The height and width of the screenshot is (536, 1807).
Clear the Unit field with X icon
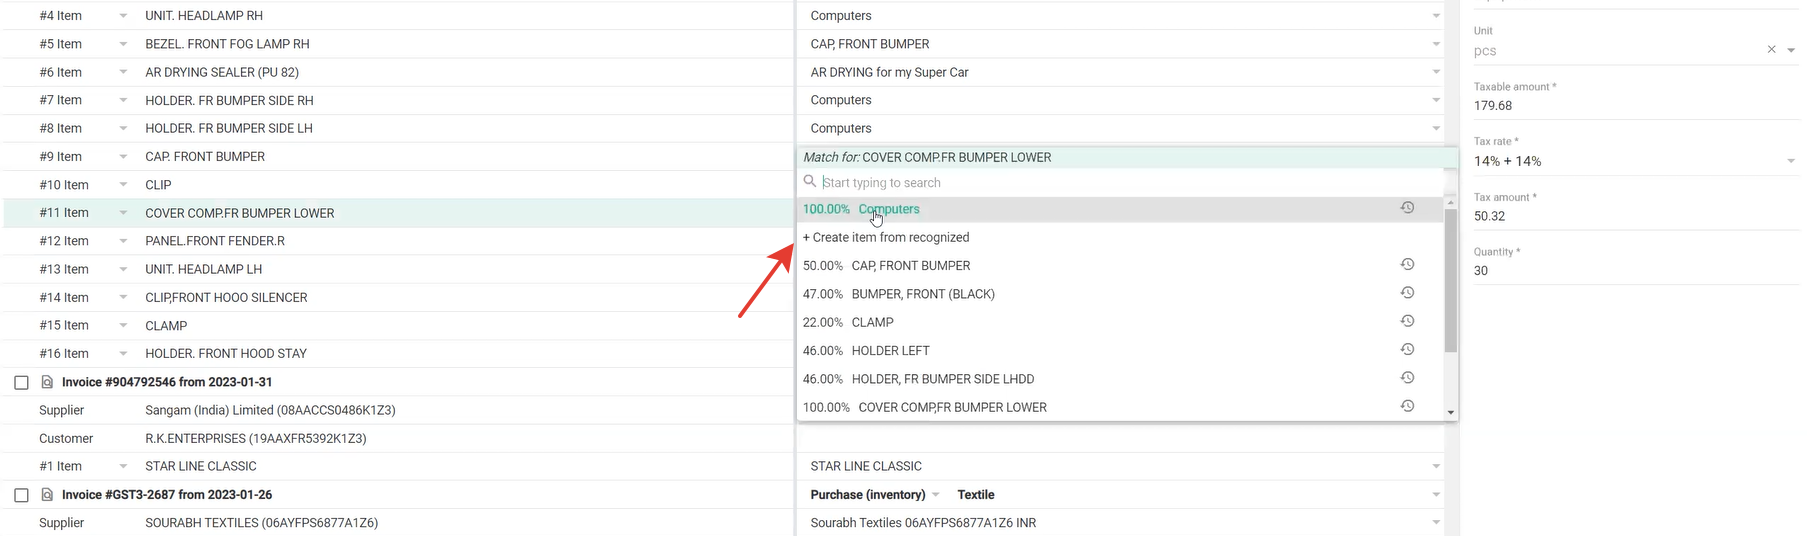tap(1771, 50)
